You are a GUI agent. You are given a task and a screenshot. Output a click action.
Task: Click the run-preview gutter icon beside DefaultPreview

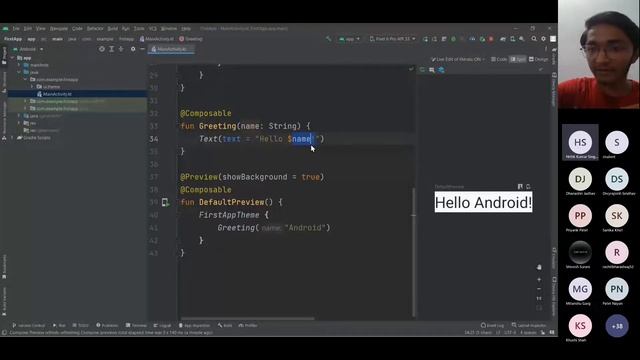point(165,202)
